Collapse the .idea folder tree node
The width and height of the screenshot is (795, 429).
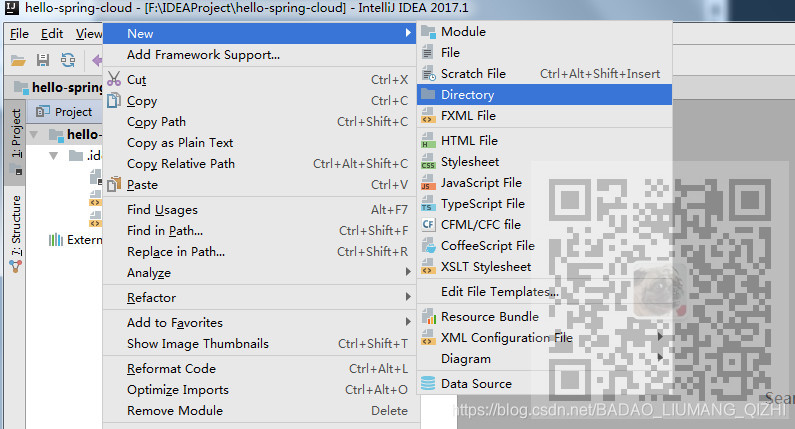pyautogui.click(x=54, y=156)
